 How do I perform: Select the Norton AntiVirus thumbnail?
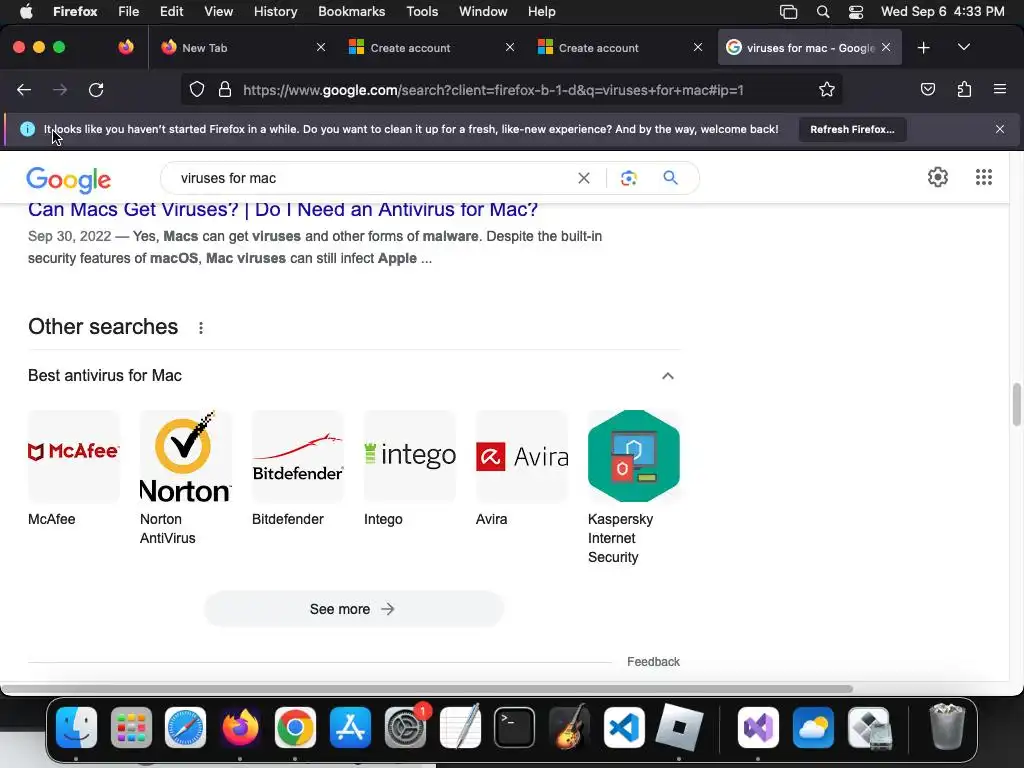click(x=185, y=456)
